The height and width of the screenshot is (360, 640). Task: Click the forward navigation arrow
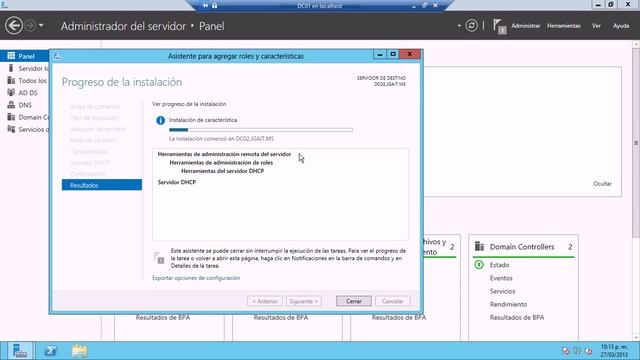[30, 26]
